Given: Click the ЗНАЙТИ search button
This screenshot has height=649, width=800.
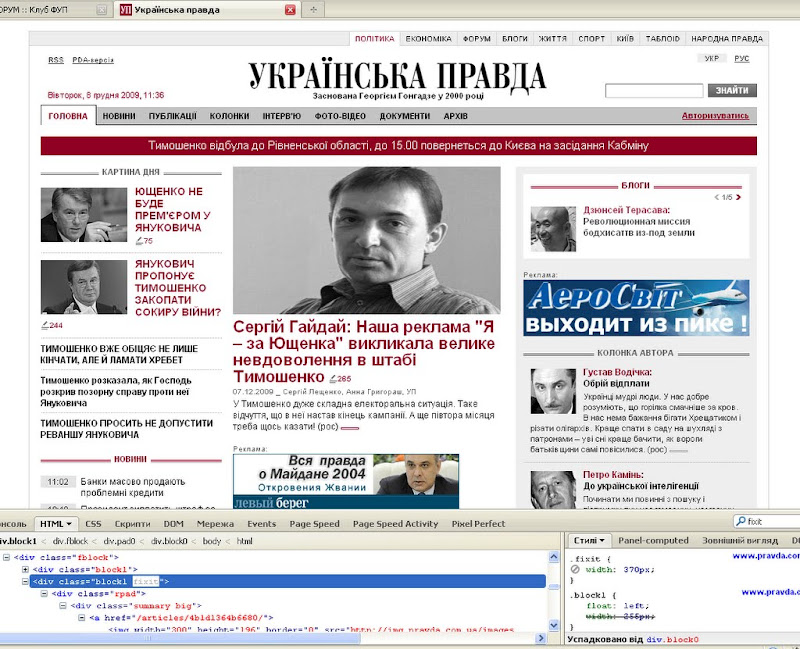Looking at the screenshot, I should click(x=733, y=90).
